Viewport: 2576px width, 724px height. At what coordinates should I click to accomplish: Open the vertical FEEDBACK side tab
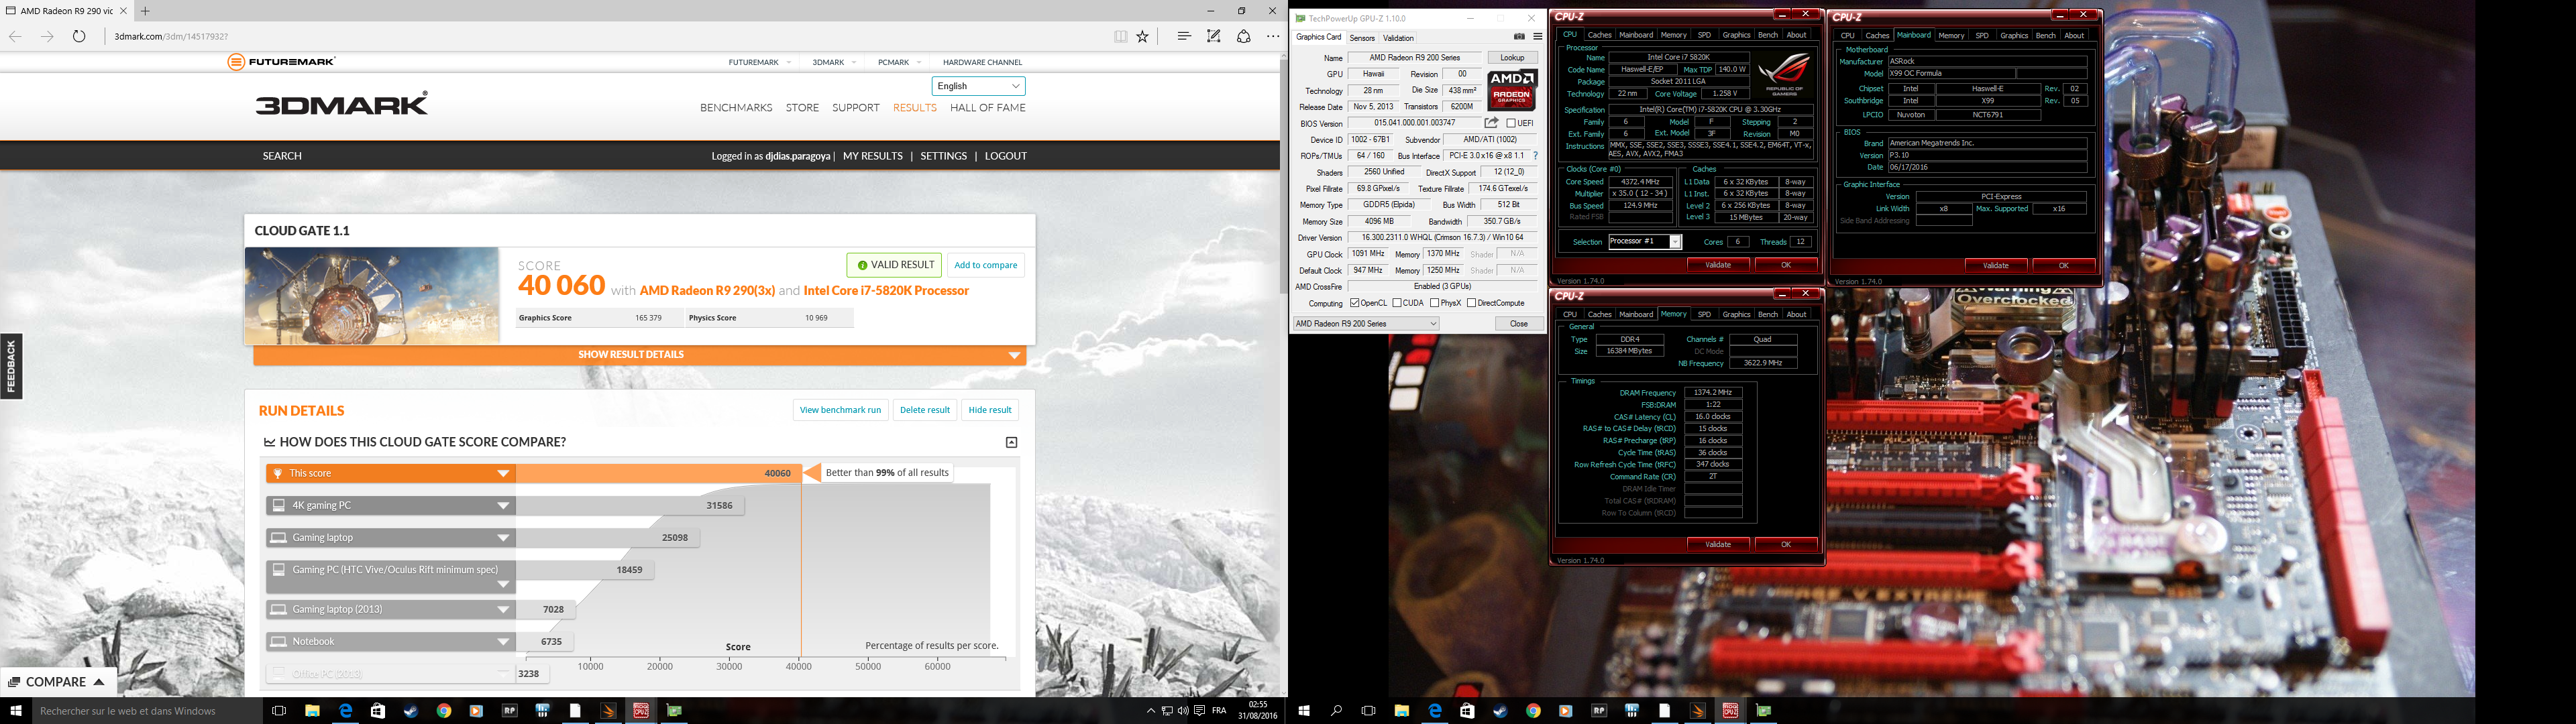pyautogui.click(x=11, y=366)
